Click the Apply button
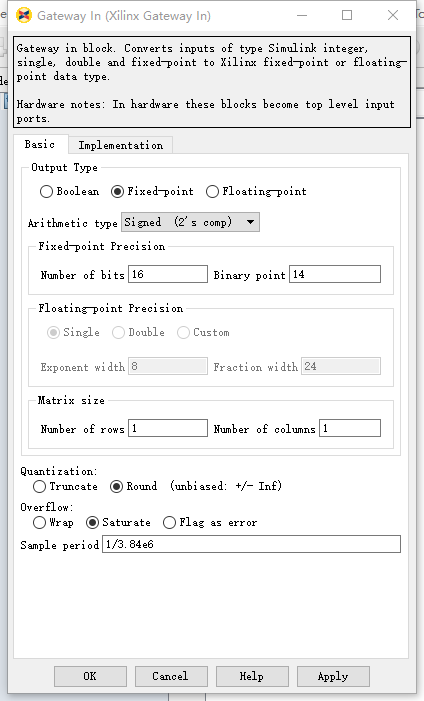This screenshot has width=424, height=701. coord(333,676)
